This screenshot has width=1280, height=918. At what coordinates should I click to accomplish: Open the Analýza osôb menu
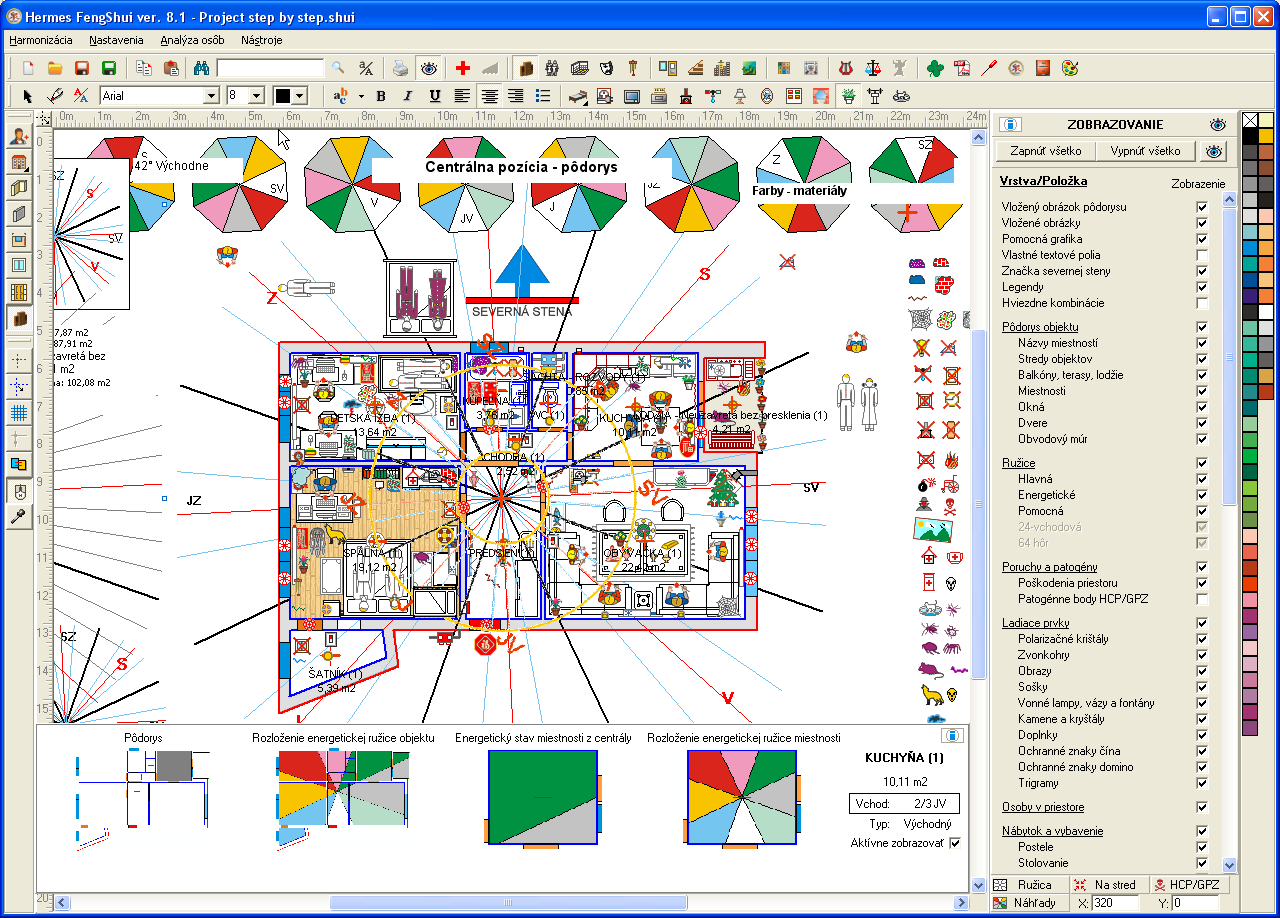point(192,41)
